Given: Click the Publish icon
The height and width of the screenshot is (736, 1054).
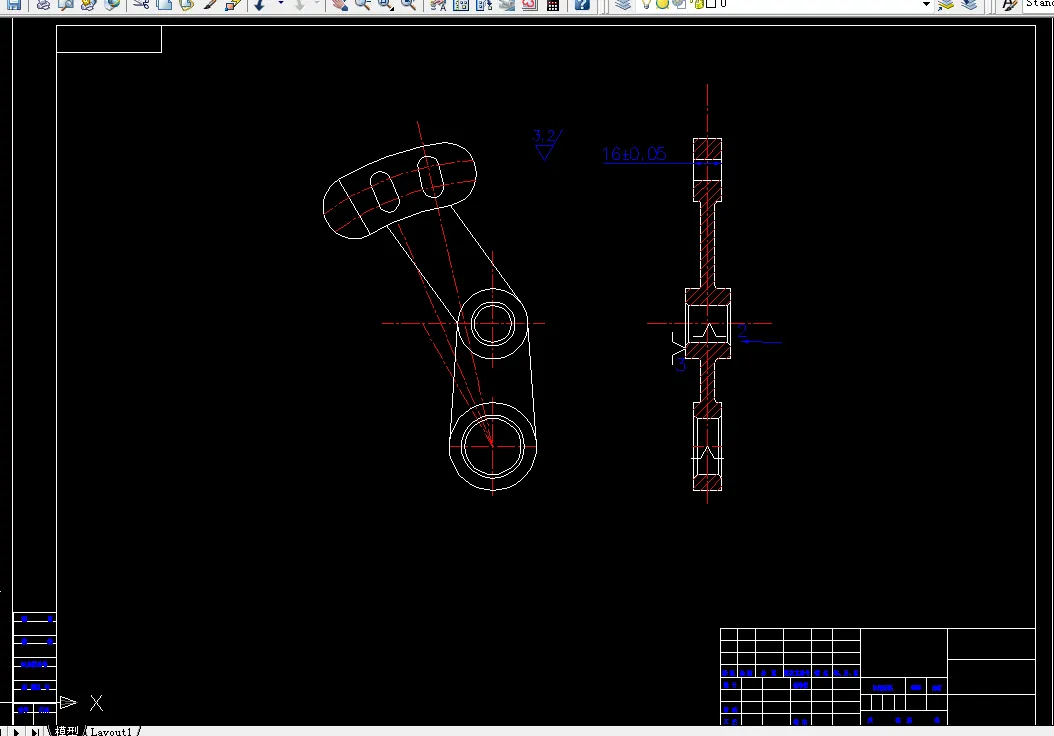Looking at the screenshot, I should click(89, 5).
